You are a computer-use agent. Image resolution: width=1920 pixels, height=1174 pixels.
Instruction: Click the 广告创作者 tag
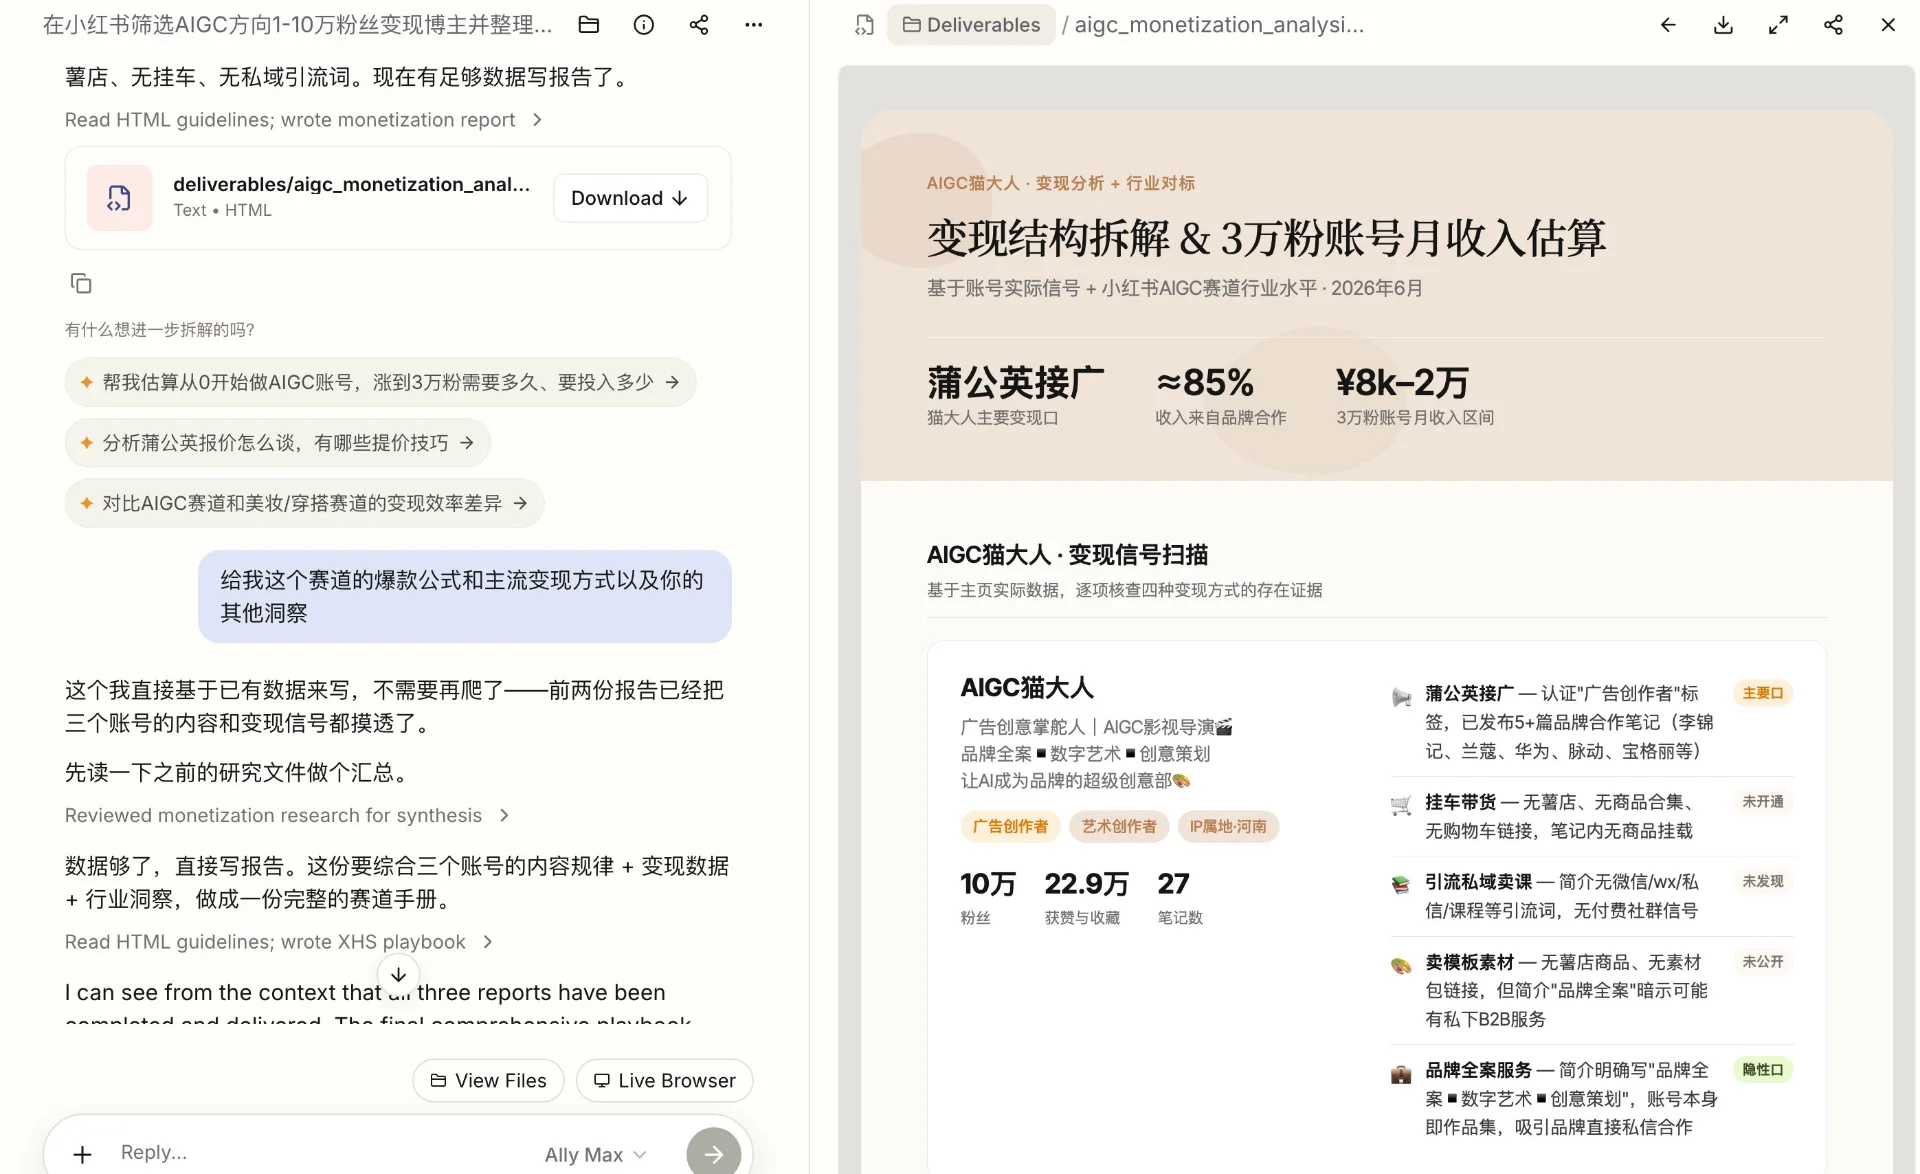click(1010, 827)
